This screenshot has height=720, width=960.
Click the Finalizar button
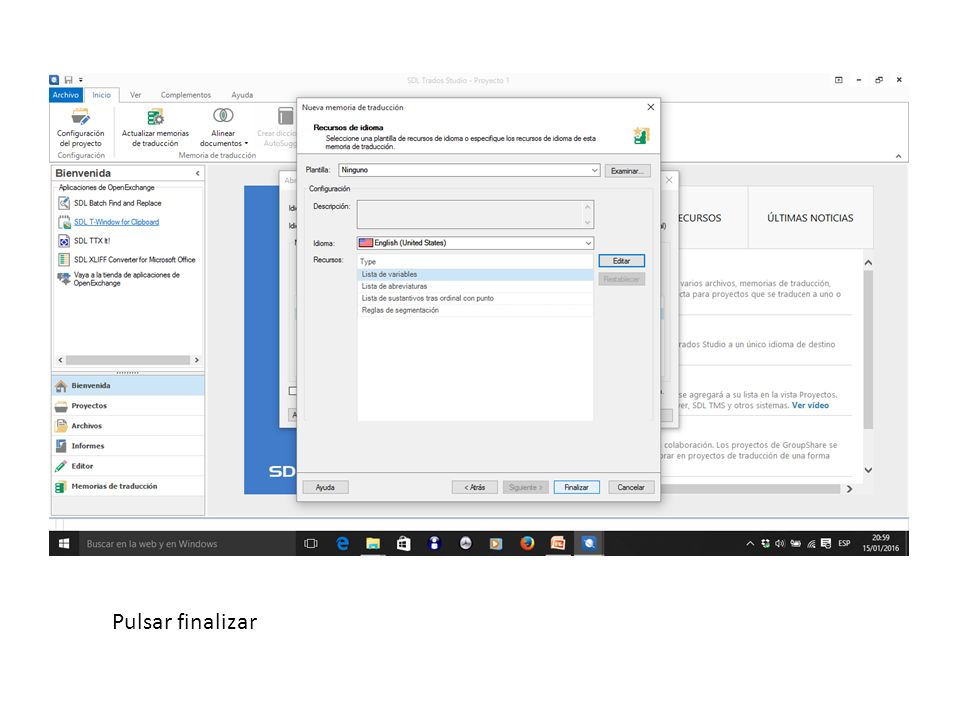pyautogui.click(x=576, y=487)
